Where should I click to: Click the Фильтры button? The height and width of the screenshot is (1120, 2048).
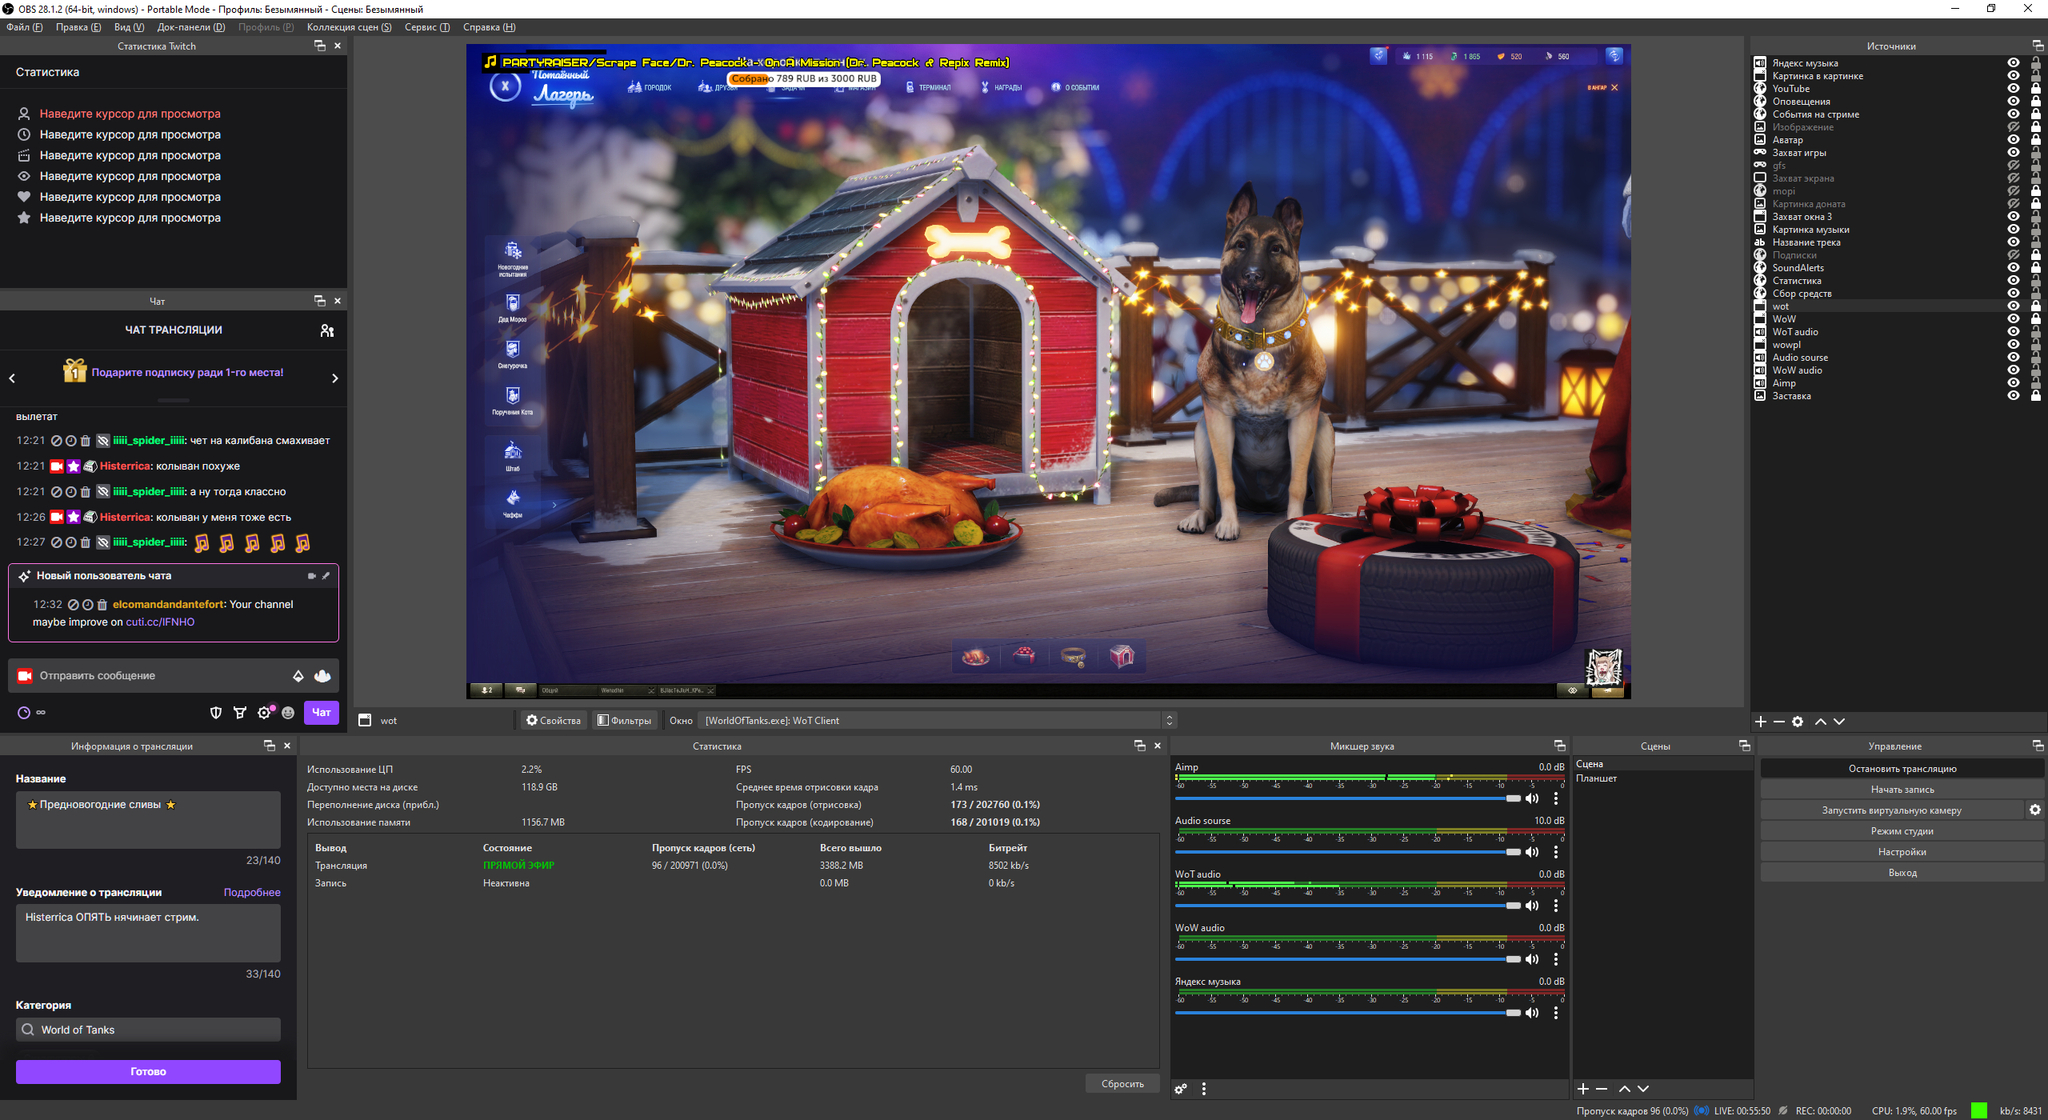point(624,721)
